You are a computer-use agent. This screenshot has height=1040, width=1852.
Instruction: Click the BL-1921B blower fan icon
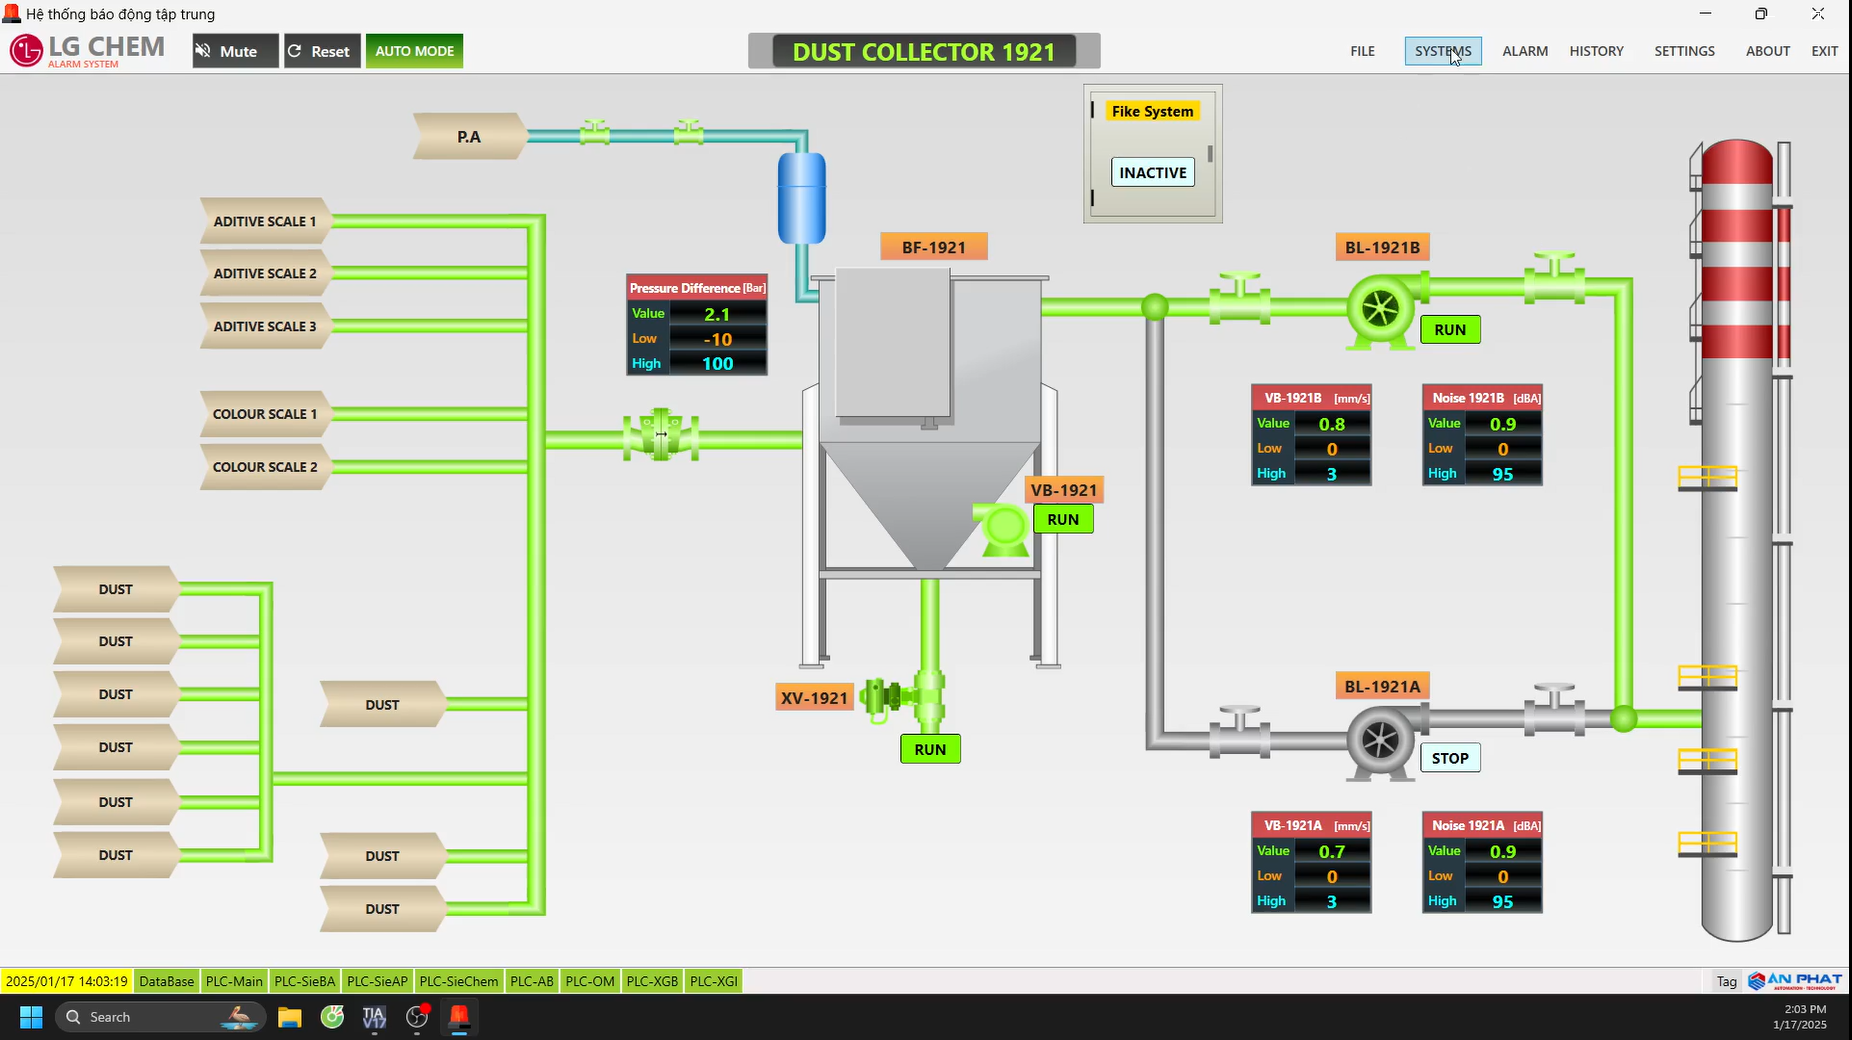coord(1380,310)
